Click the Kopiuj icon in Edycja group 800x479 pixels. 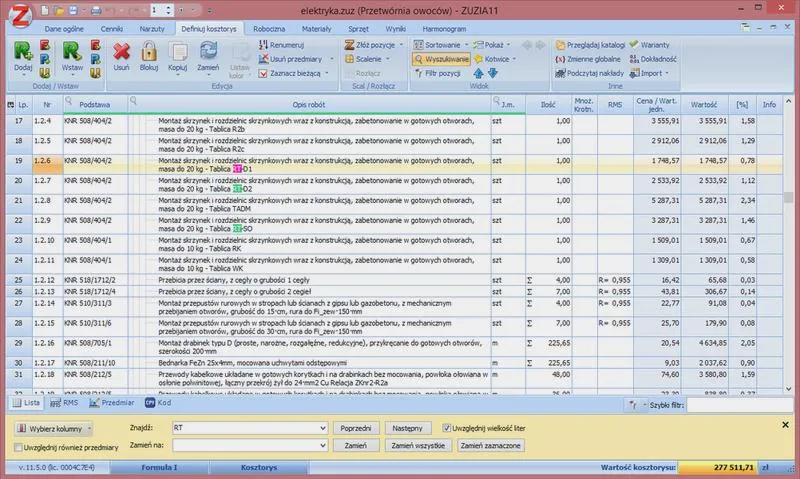[x=178, y=52]
